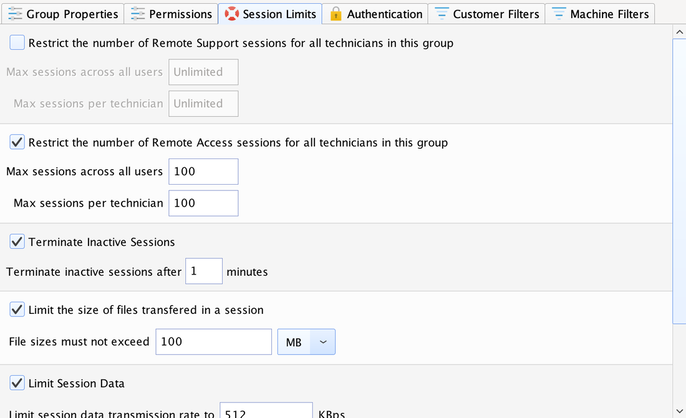686x418 pixels.
Task: Click the Permissions tab sliders icon
Action: (138, 14)
